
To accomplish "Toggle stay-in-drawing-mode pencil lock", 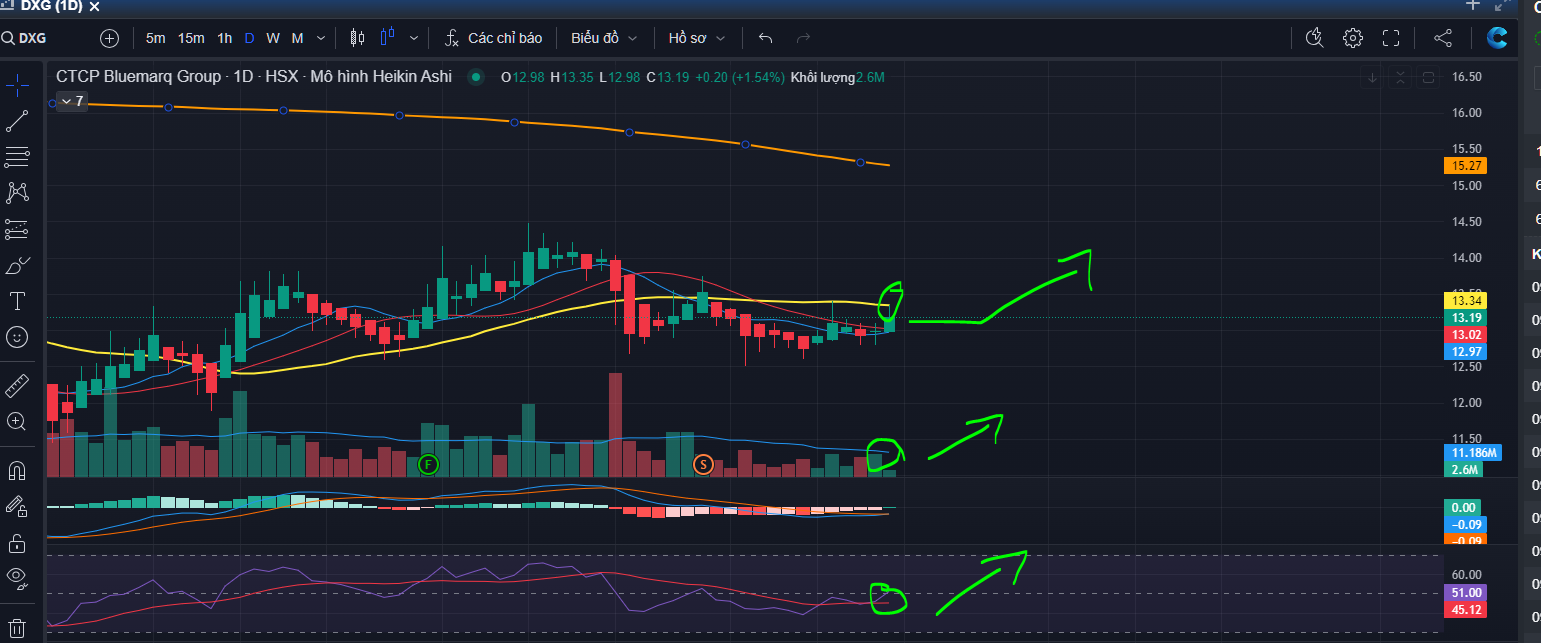I will [17, 506].
